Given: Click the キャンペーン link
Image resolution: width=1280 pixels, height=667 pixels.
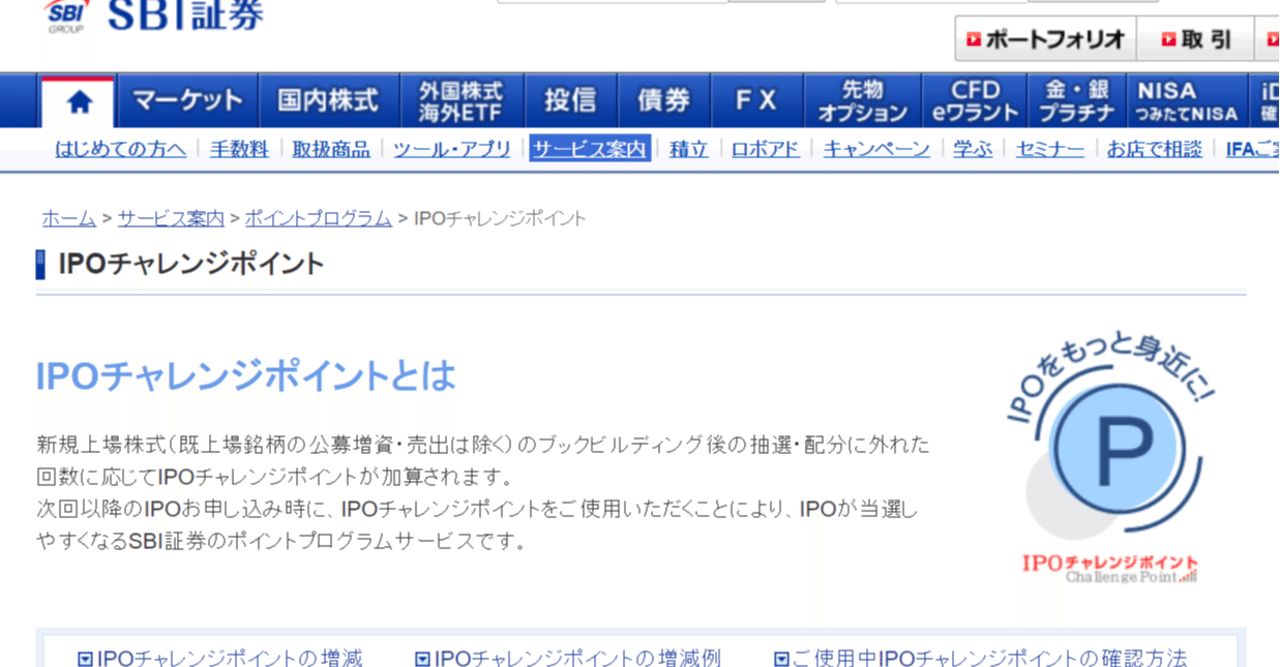Looking at the screenshot, I should click(x=876, y=147).
